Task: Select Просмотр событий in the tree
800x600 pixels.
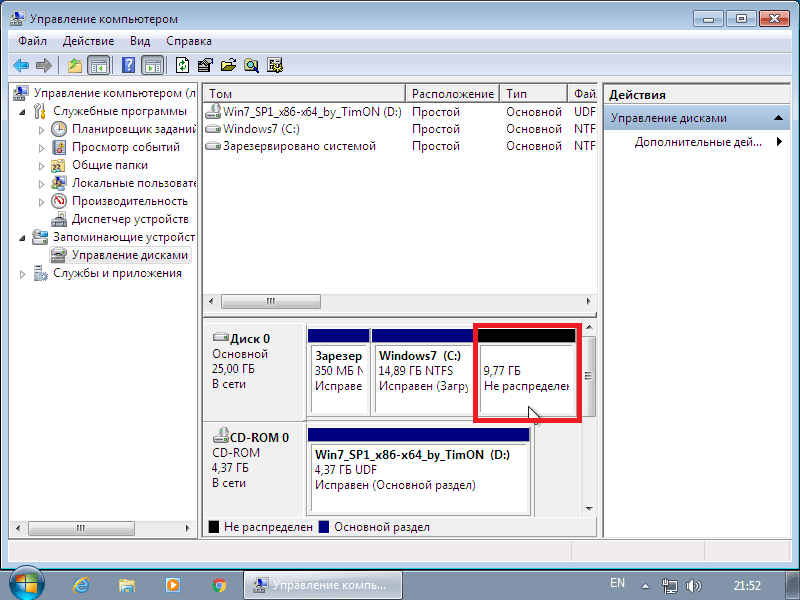Action: coord(126,147)
